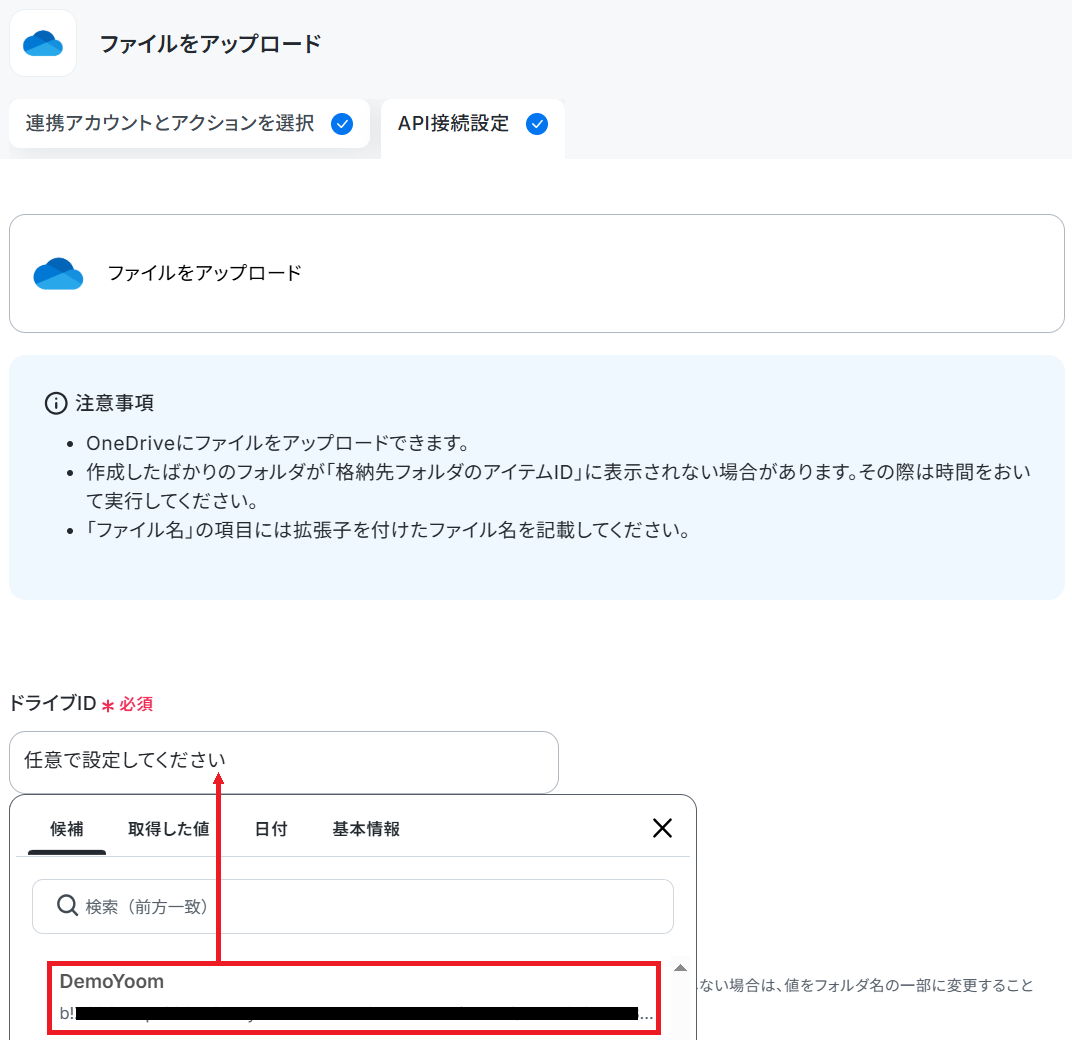Image resolution: width=1072 pixels, height=1040 pixels.
Task: Open the 日付 tab
Action: click(271, 829)
